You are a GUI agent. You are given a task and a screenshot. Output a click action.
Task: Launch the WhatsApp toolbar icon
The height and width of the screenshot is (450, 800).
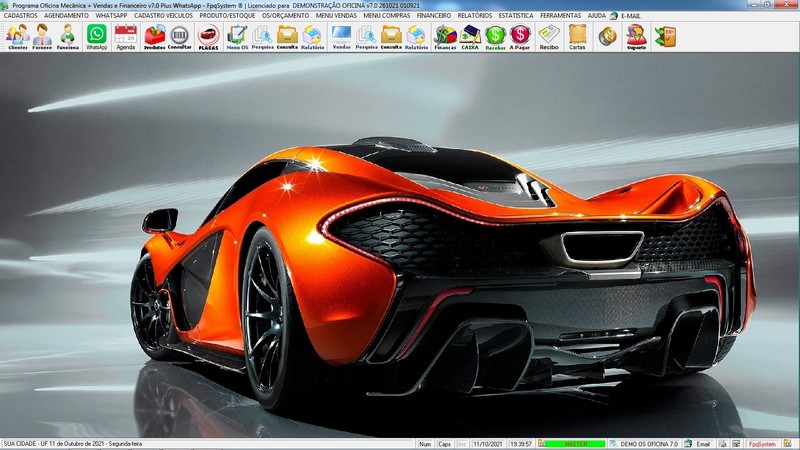click(x=96, y=37)
